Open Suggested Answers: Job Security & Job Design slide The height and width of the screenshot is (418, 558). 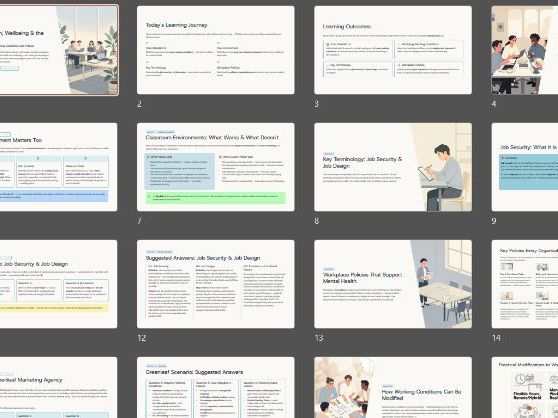(x=216, y=284)
